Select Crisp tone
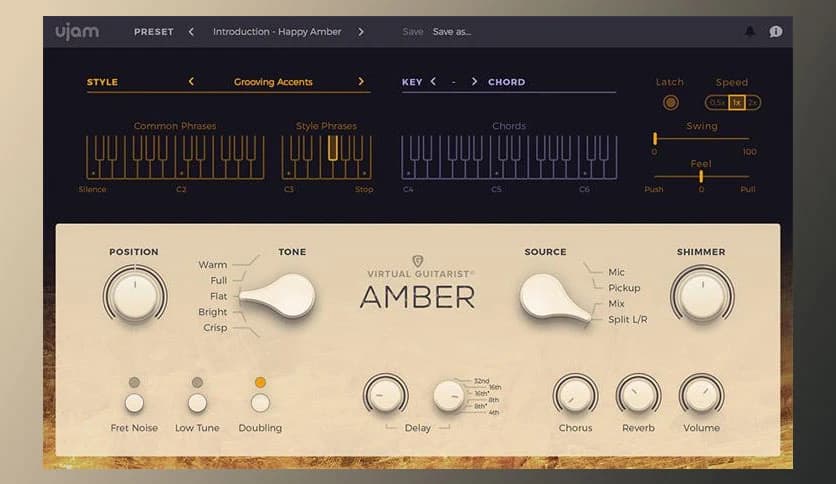This screenshot has width=836, height=484. (215, 327)
